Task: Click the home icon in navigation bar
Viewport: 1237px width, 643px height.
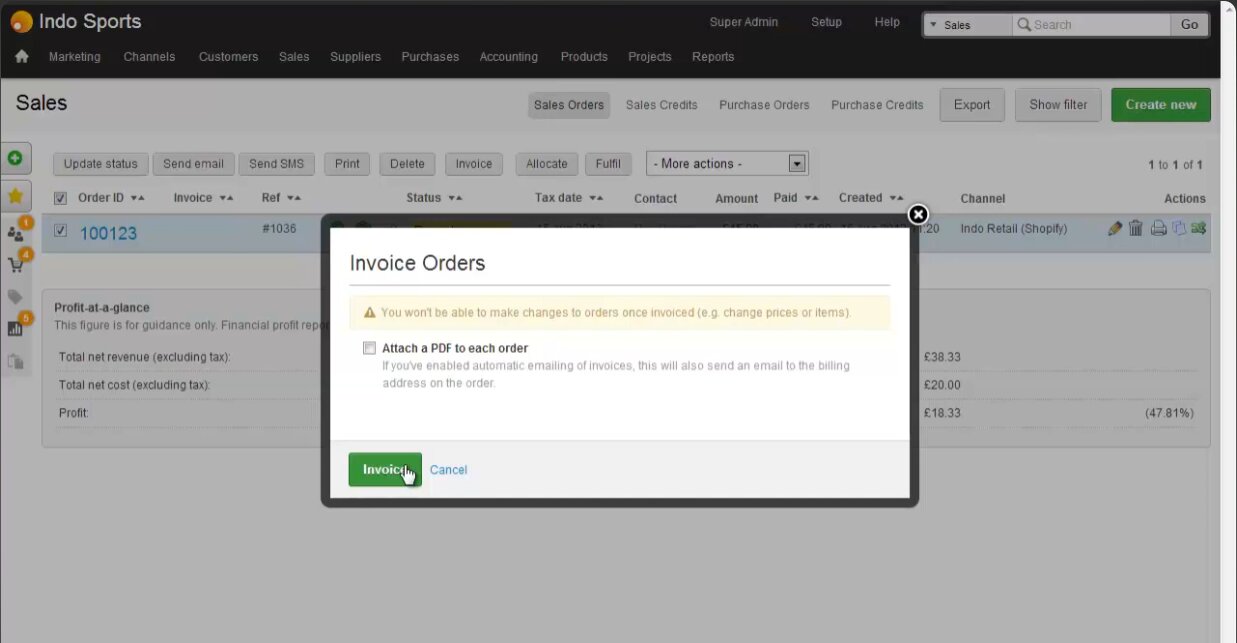Action: point(22,57)
